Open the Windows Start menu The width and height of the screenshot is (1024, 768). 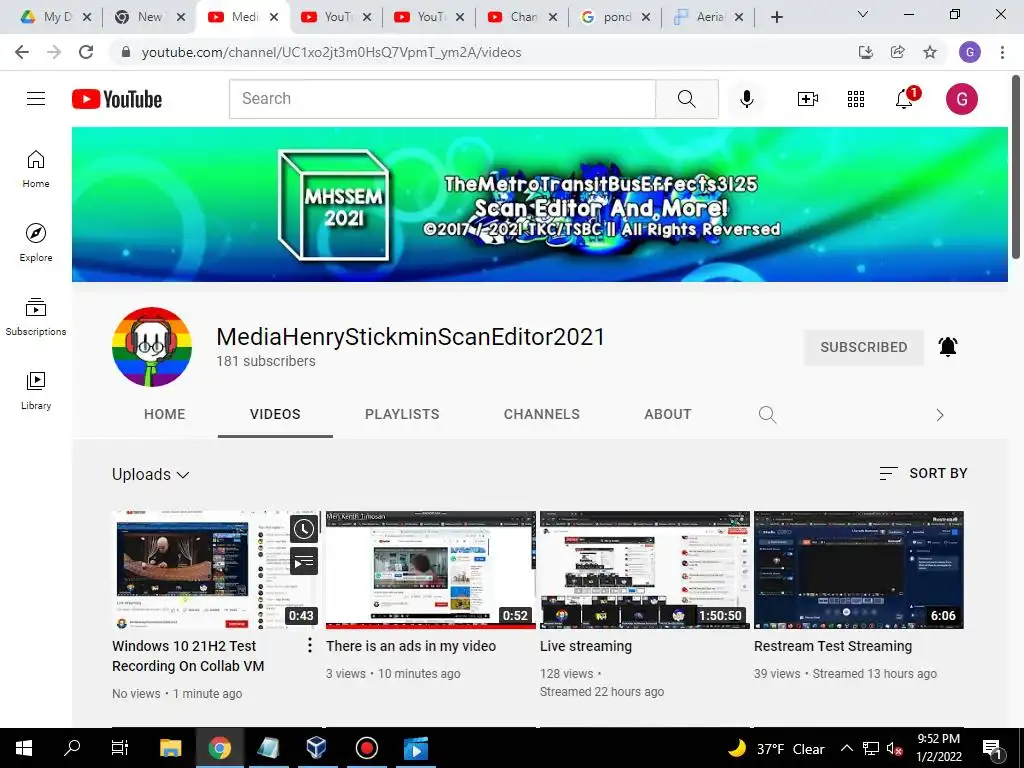tap(24, 748)
